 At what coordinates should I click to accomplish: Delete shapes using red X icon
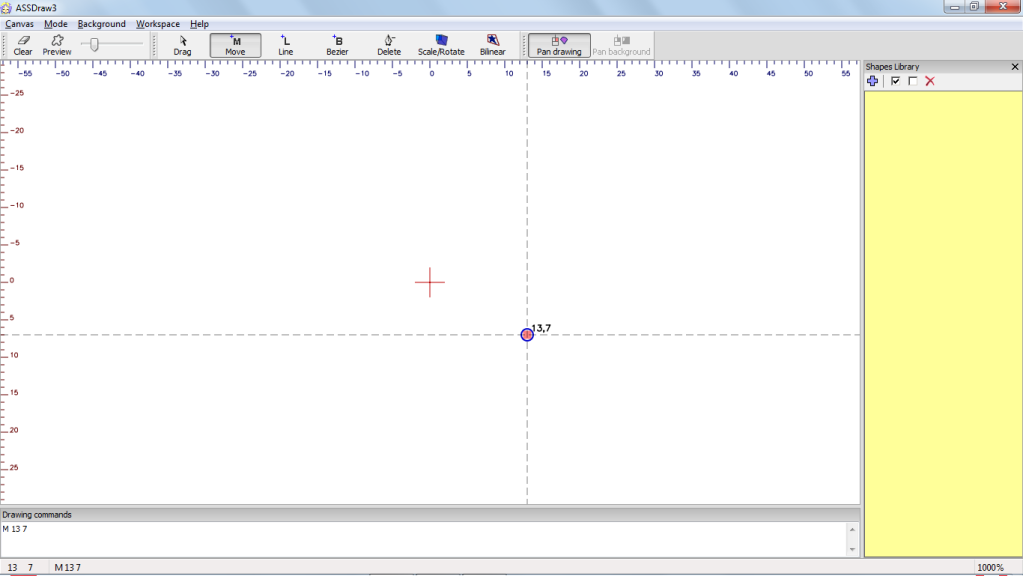[x=930, y=81]
